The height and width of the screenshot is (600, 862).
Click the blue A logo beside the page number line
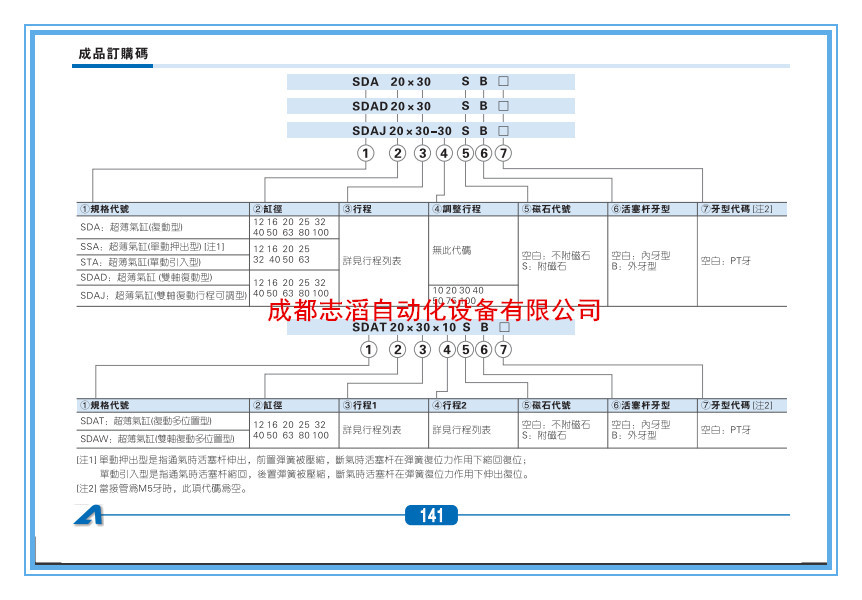pos(89,516)
